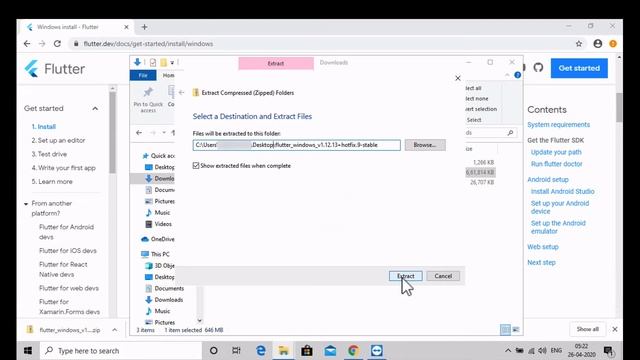Viewport: 640px width, 360px height.
Task: Open Documents folder under This PC
Action: 164,289
